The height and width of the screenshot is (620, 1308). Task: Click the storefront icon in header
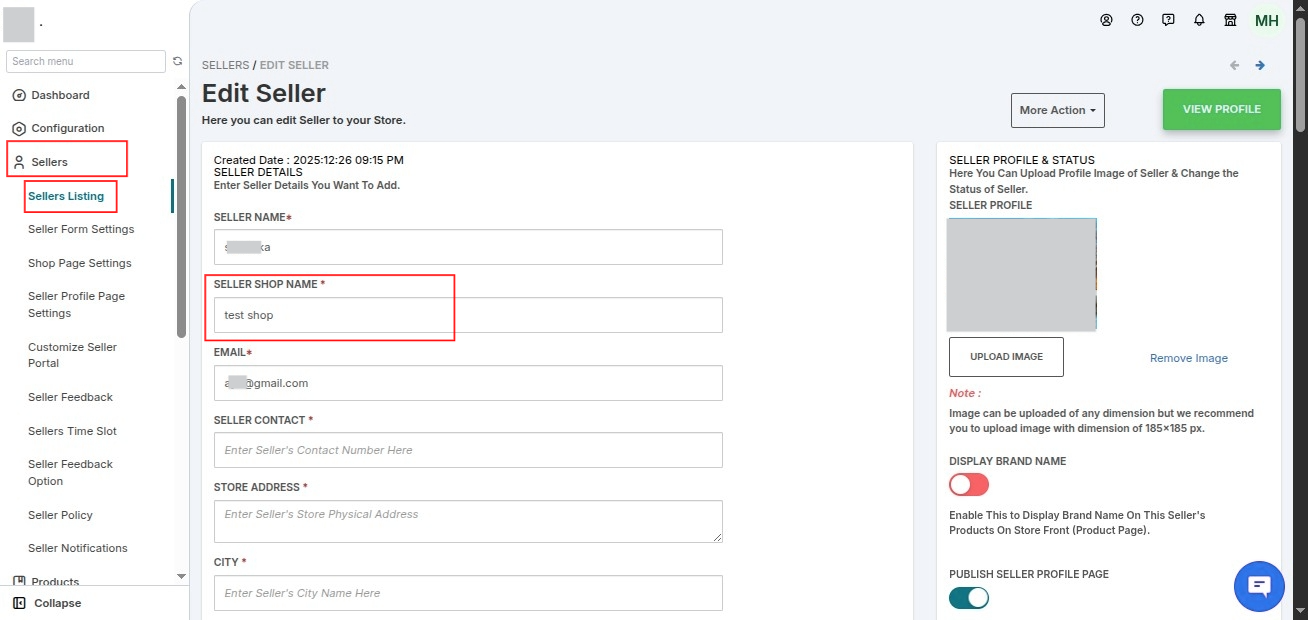point(1230,20)
